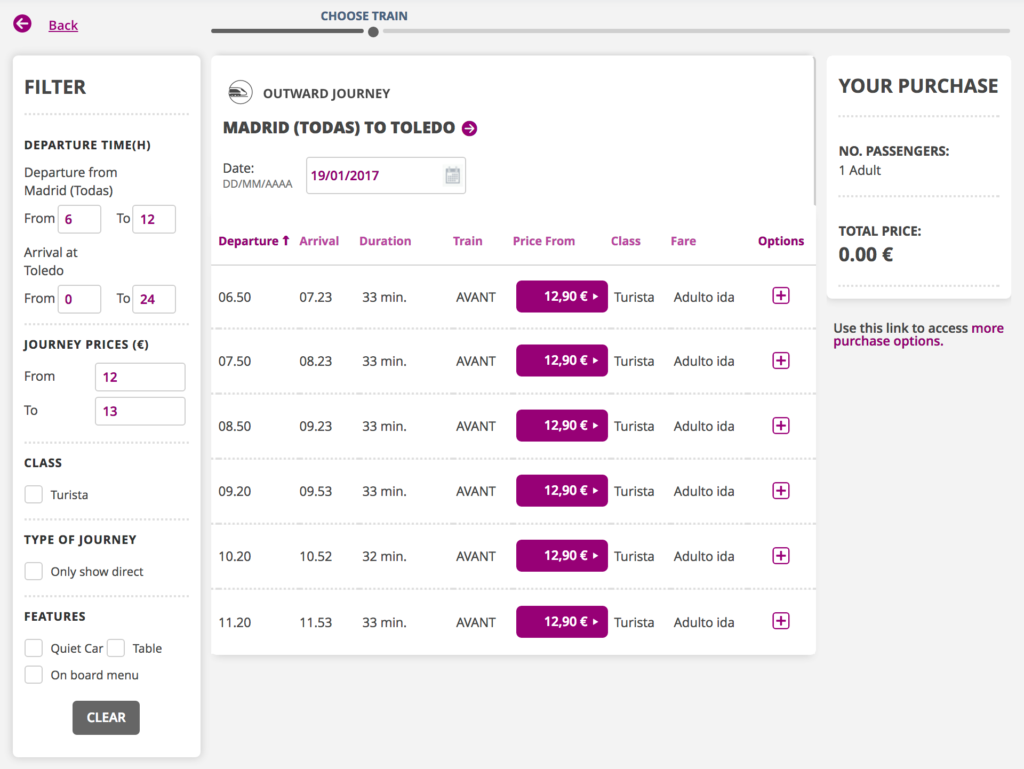Expand options for the 06.50 train
The width and height of the screenshot is (1024, 769).
click(x=780, y=296)
